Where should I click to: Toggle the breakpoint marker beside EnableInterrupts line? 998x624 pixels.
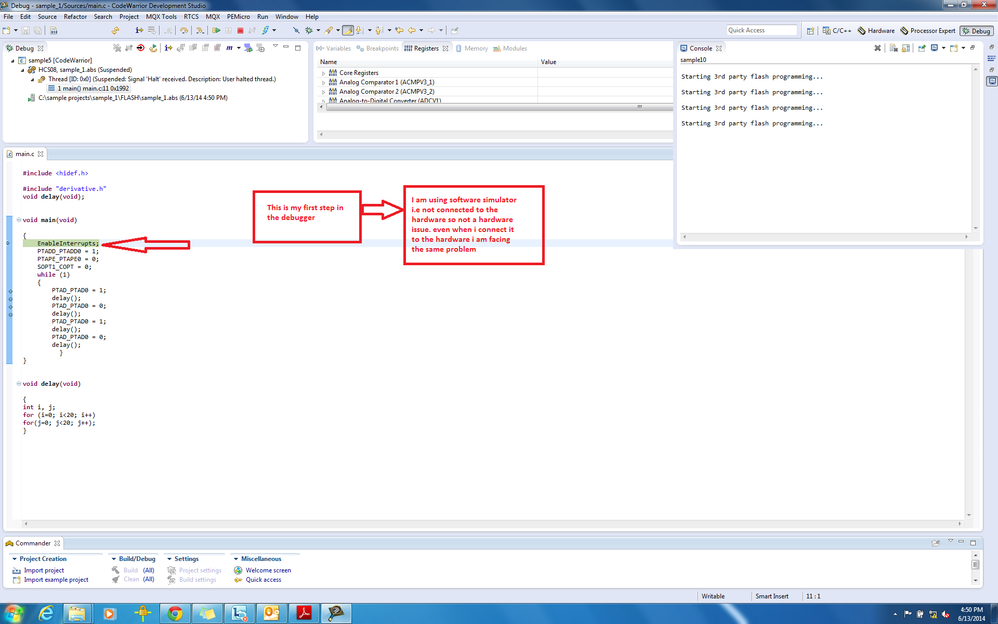pos(8,243)
